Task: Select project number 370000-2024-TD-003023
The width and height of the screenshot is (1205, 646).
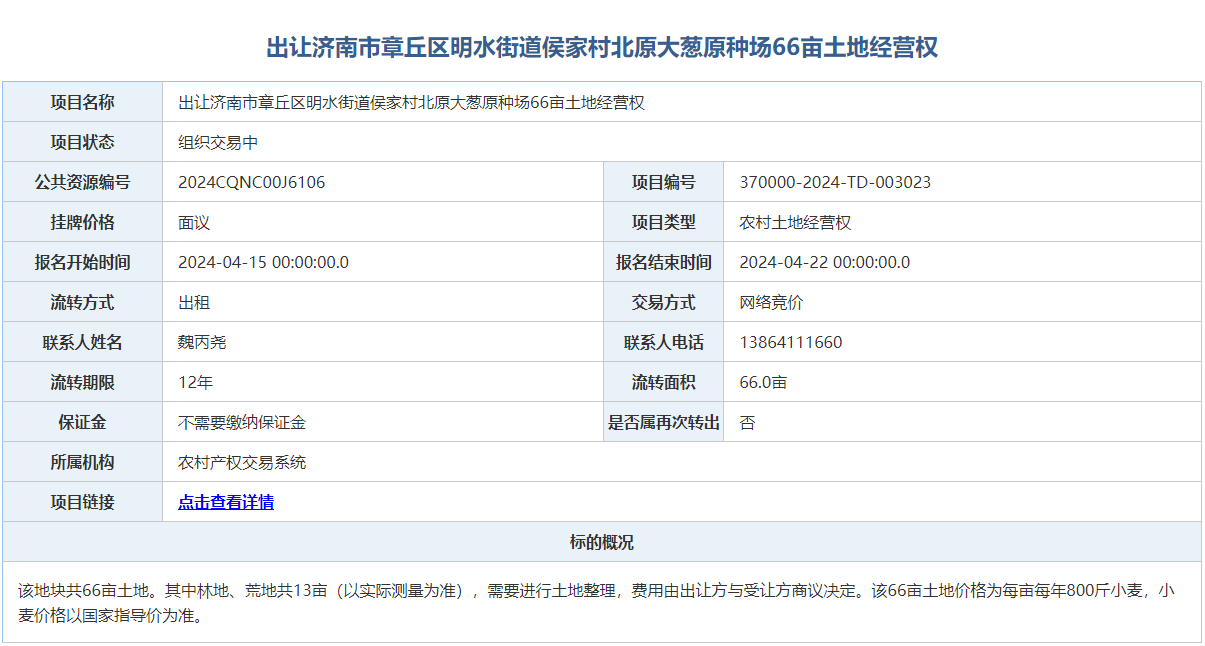Action: [x=835, y=182]
